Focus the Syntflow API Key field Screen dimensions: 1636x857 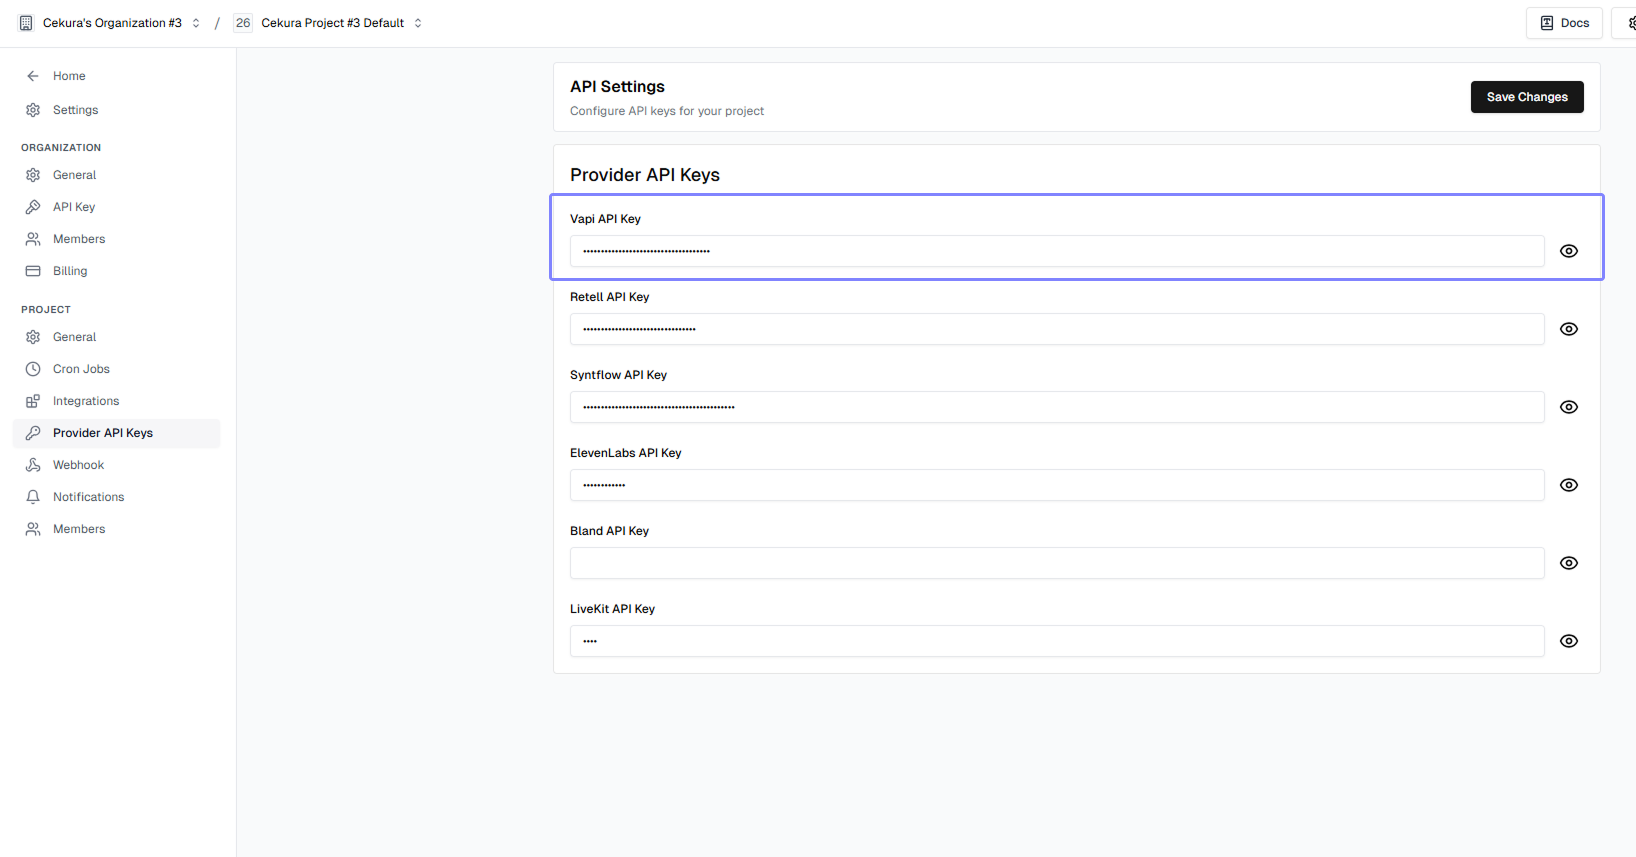1056,407
